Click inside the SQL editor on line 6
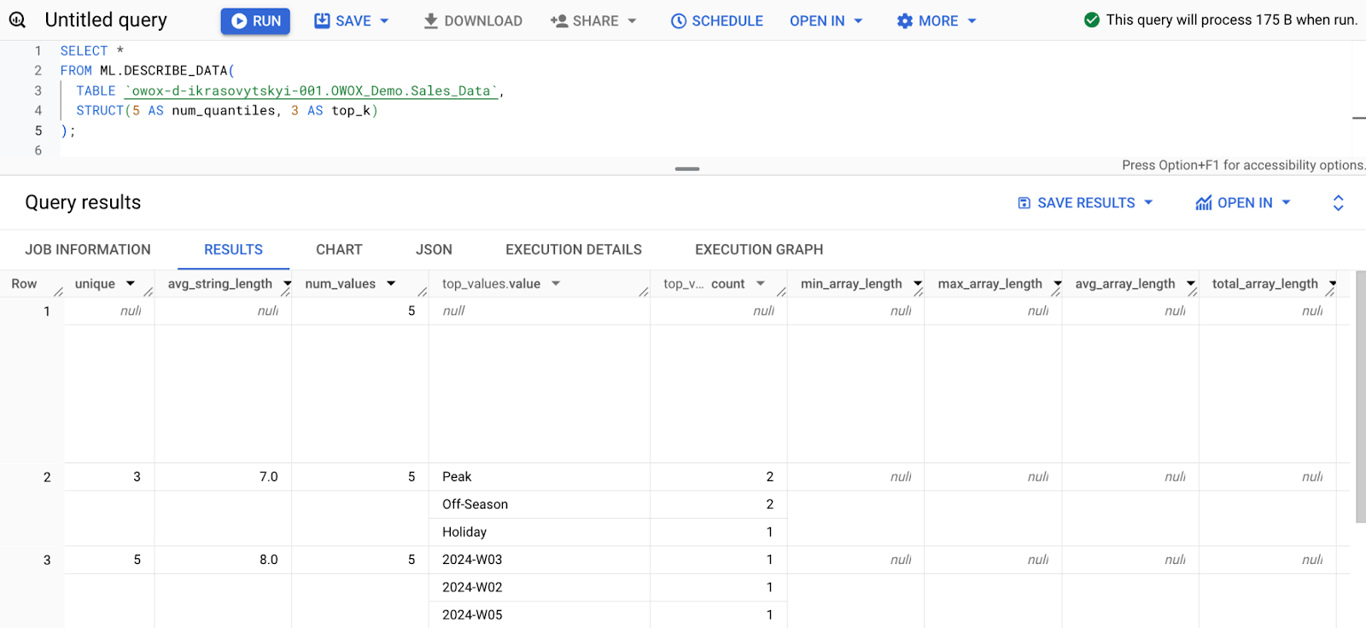Screen dimensions: 1366x628 (700, 150)
